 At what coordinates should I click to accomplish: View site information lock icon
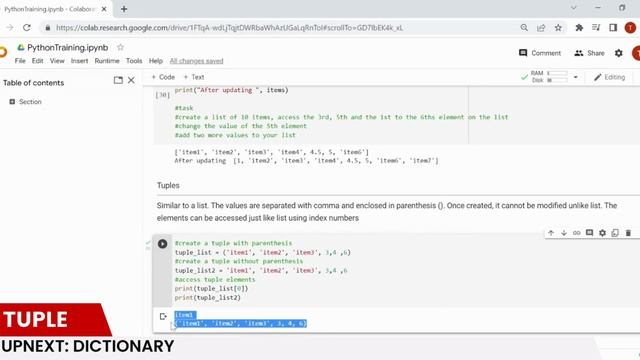coord(48,28)
